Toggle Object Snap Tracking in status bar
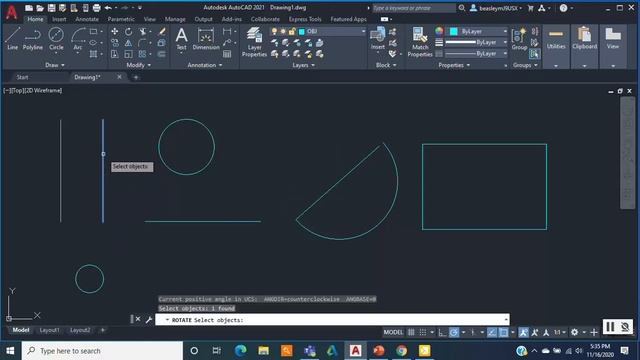The height and width of the screenshot is (360, 640). coord(492,332)
